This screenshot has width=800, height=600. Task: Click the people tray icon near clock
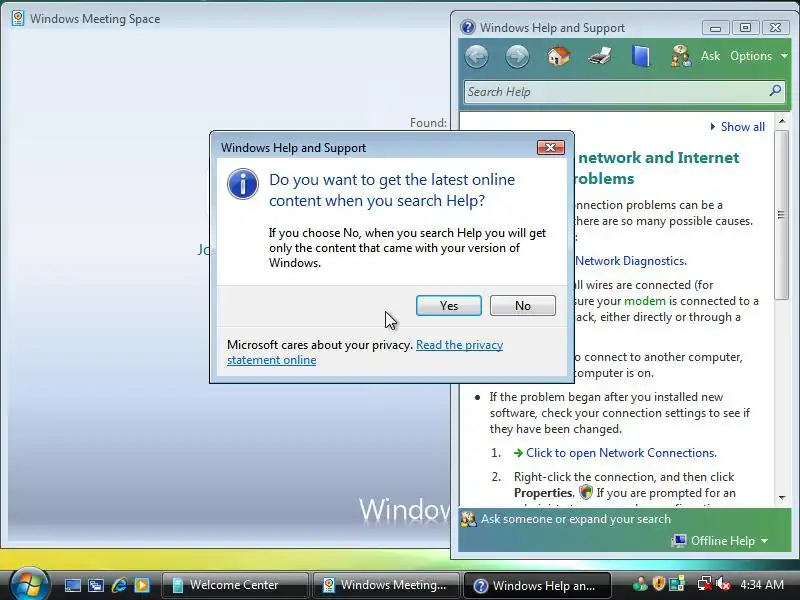tap(639, 584)
